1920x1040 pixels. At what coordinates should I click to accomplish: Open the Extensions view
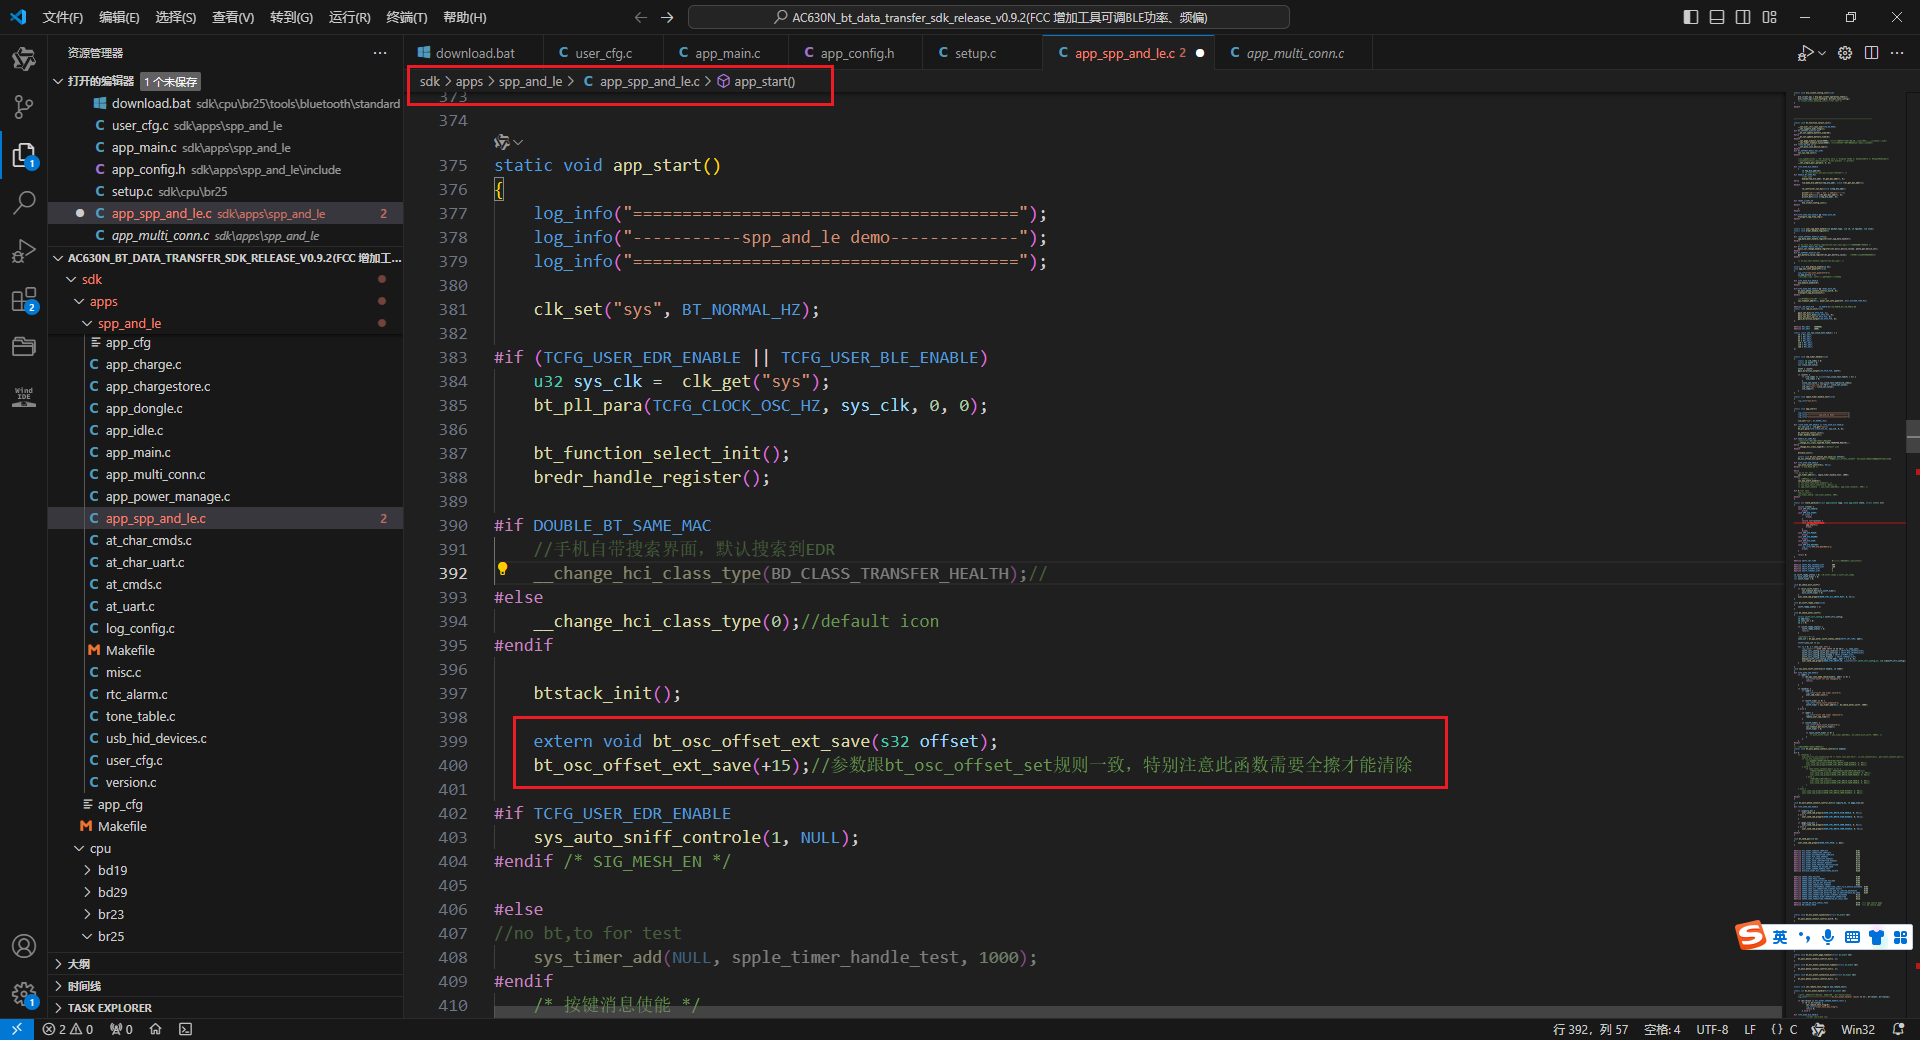point(24,299)
